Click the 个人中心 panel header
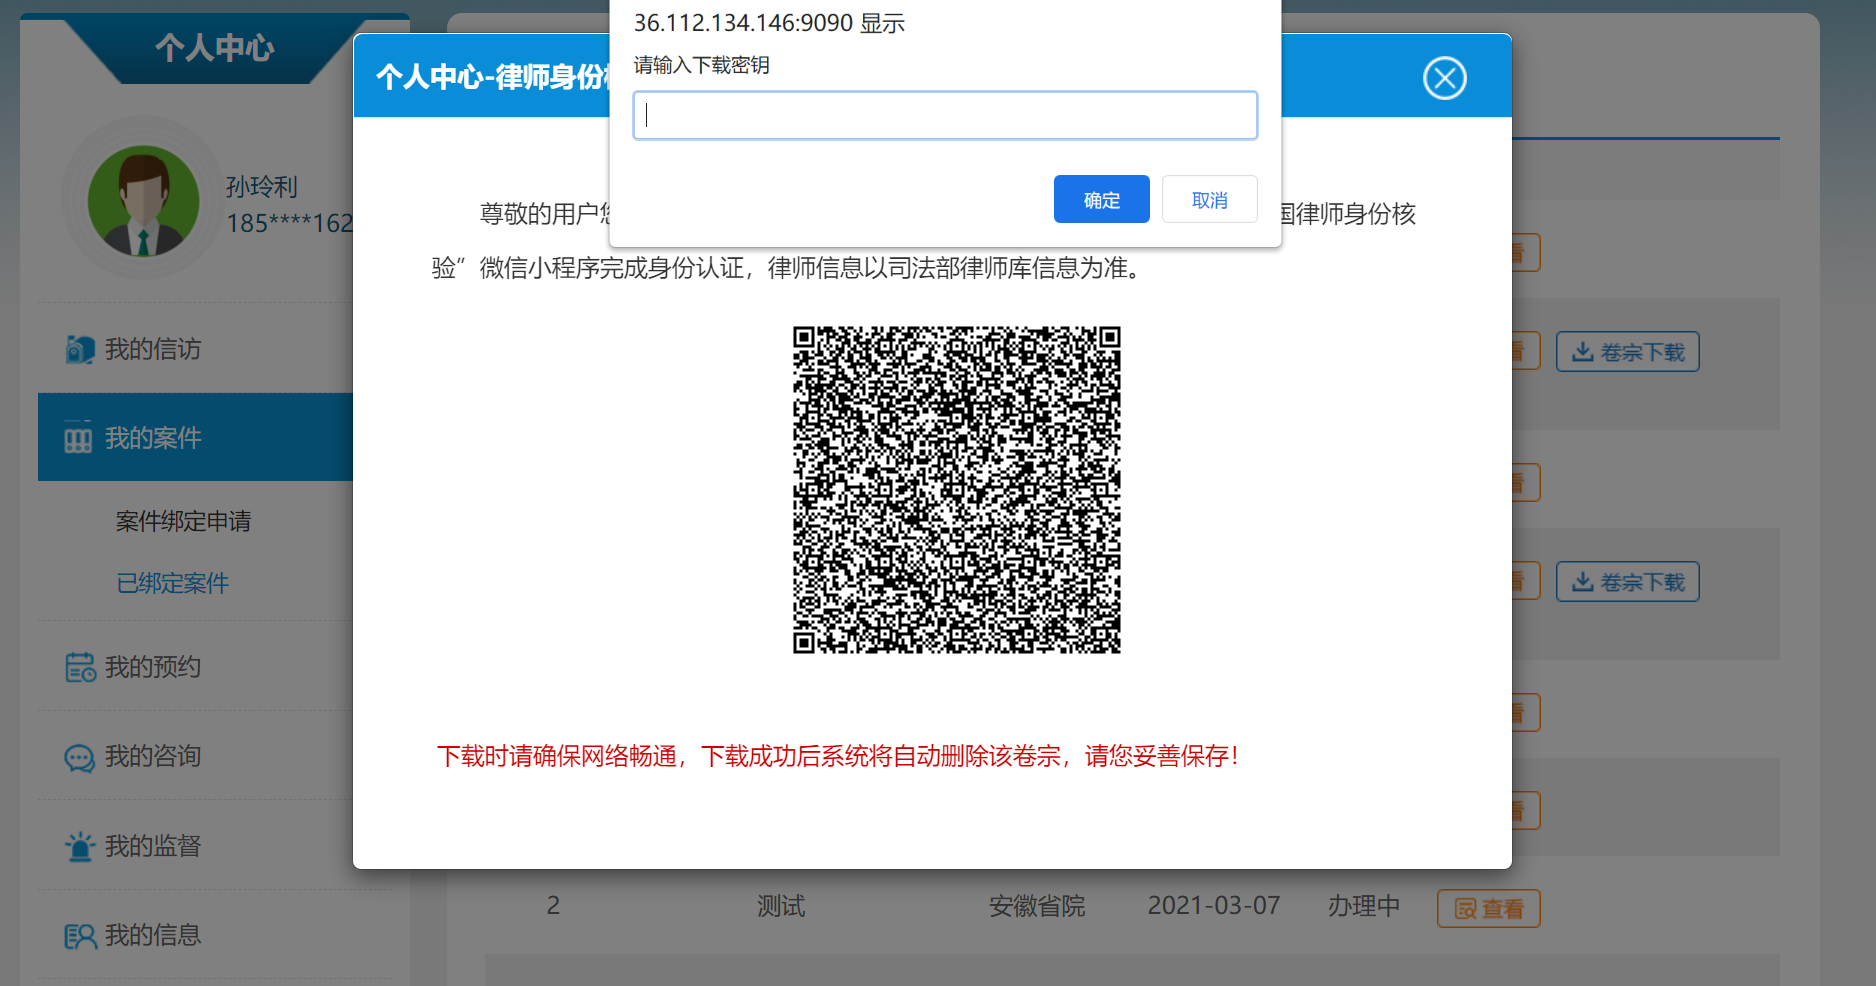This screenshot has width=1876, height=986. (x=214, y=48)
